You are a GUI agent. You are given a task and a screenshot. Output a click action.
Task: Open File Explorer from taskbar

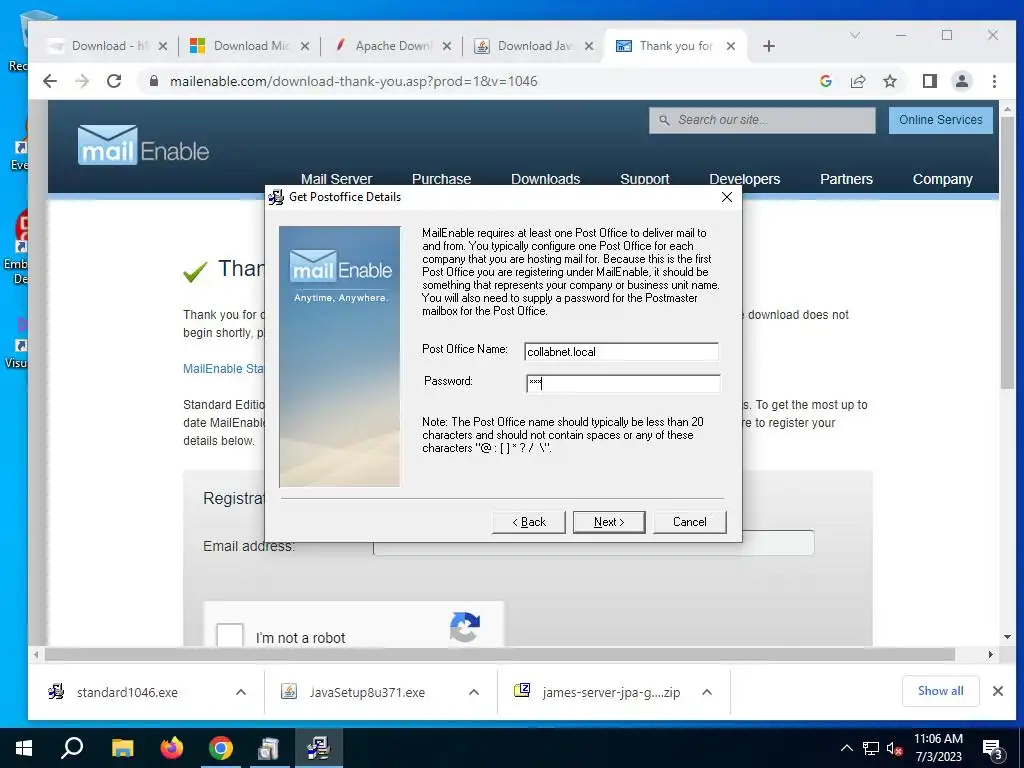coord(122,748)
